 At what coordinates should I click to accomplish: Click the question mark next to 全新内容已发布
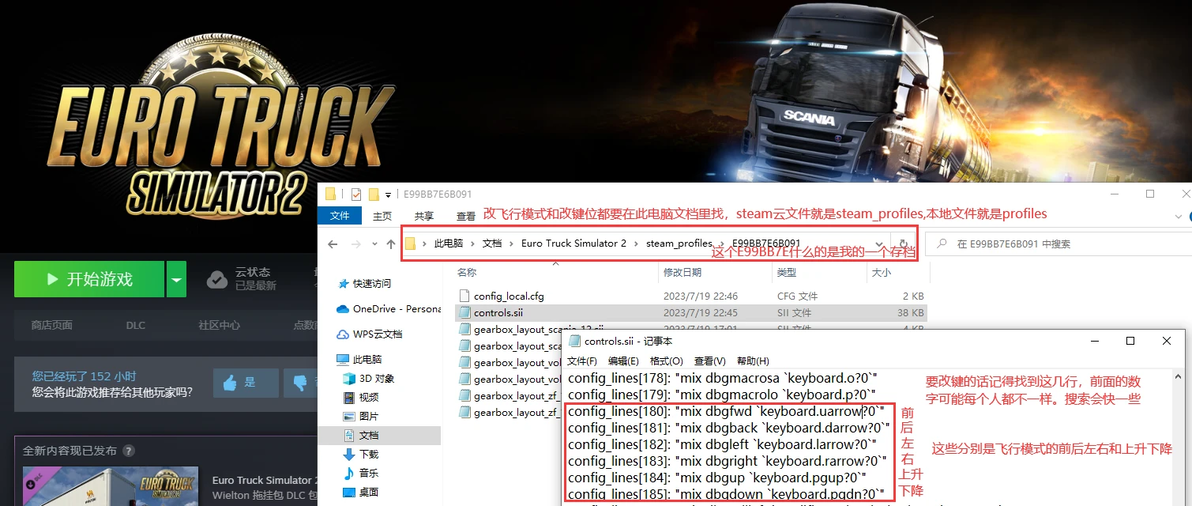point(128,451)
